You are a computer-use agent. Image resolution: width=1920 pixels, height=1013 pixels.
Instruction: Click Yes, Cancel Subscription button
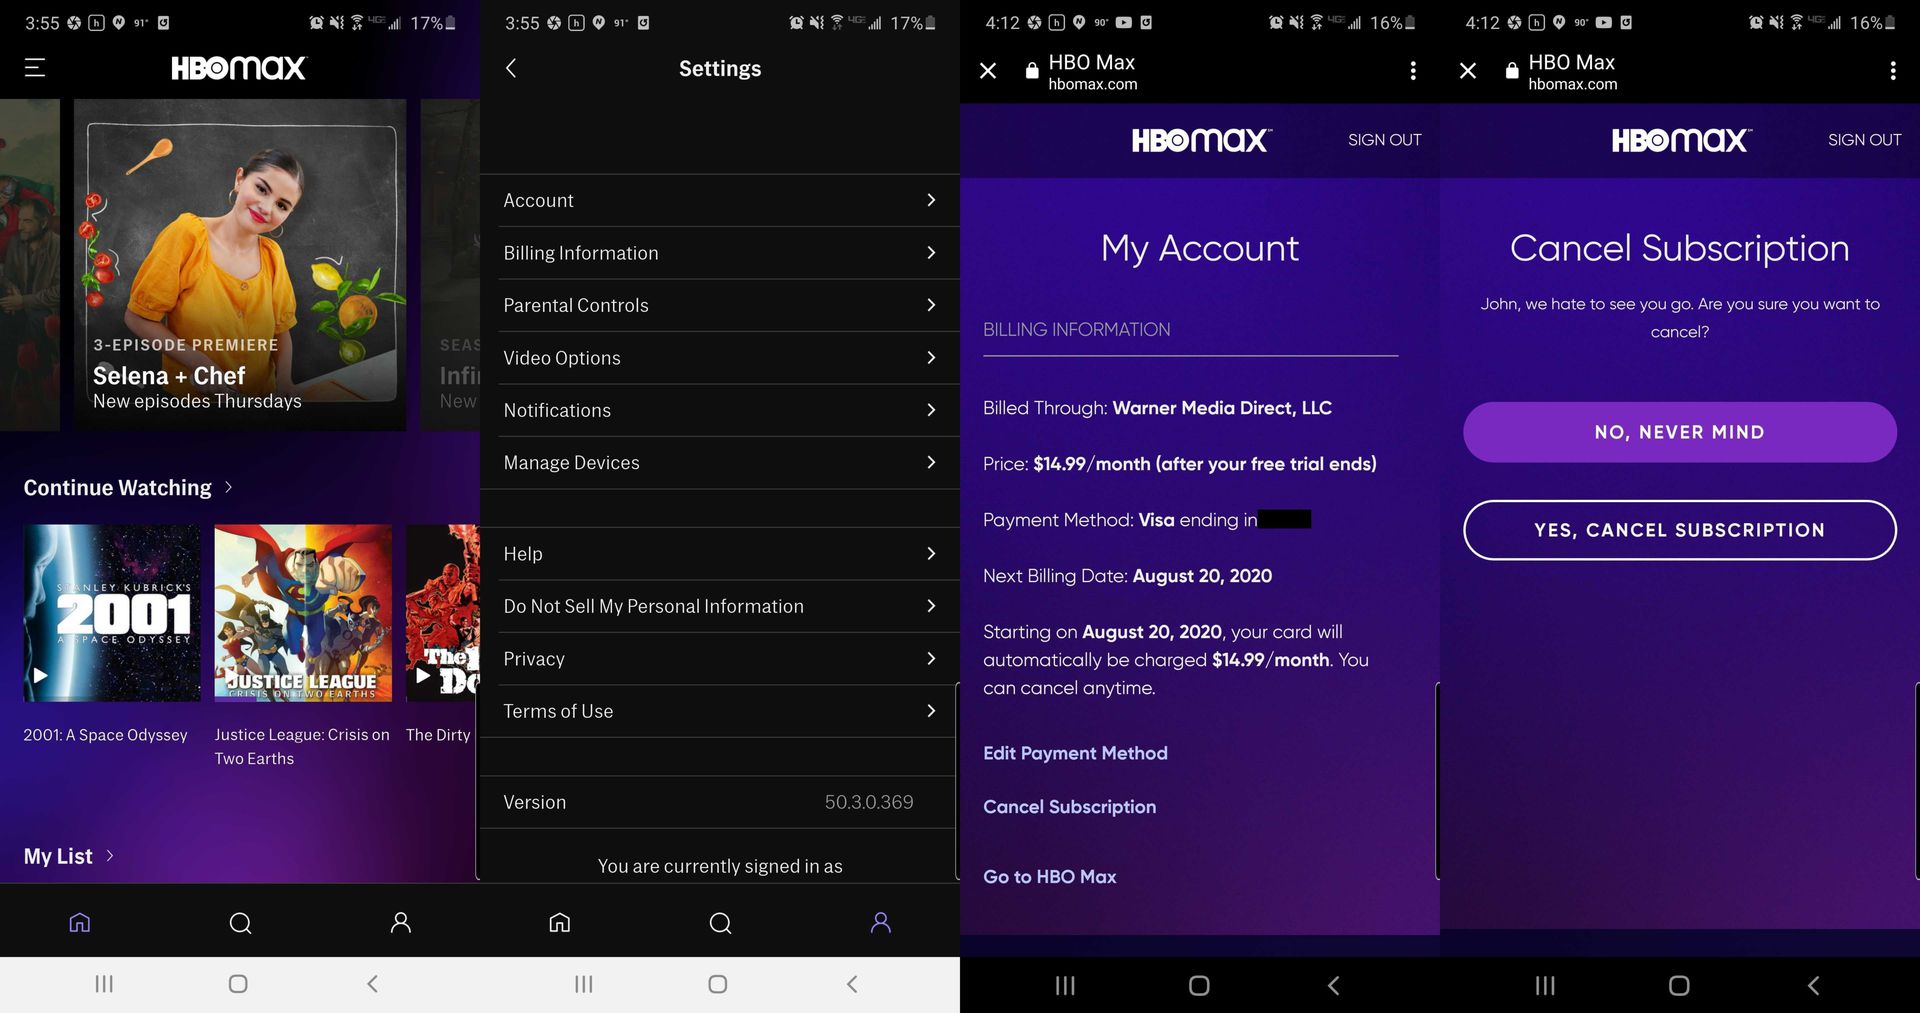[1680, 530]
